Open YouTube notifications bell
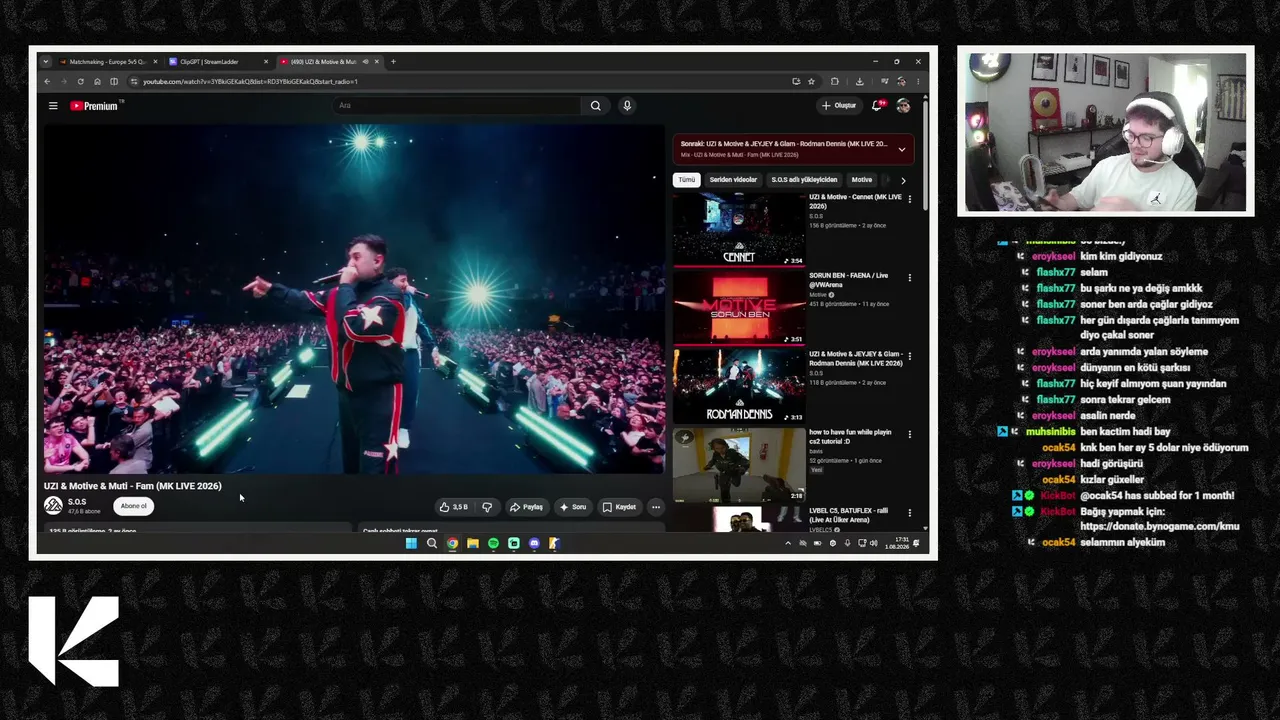The height and width of the screenshot is (720, 1280). pyautogui.click(x=877, y=105)
